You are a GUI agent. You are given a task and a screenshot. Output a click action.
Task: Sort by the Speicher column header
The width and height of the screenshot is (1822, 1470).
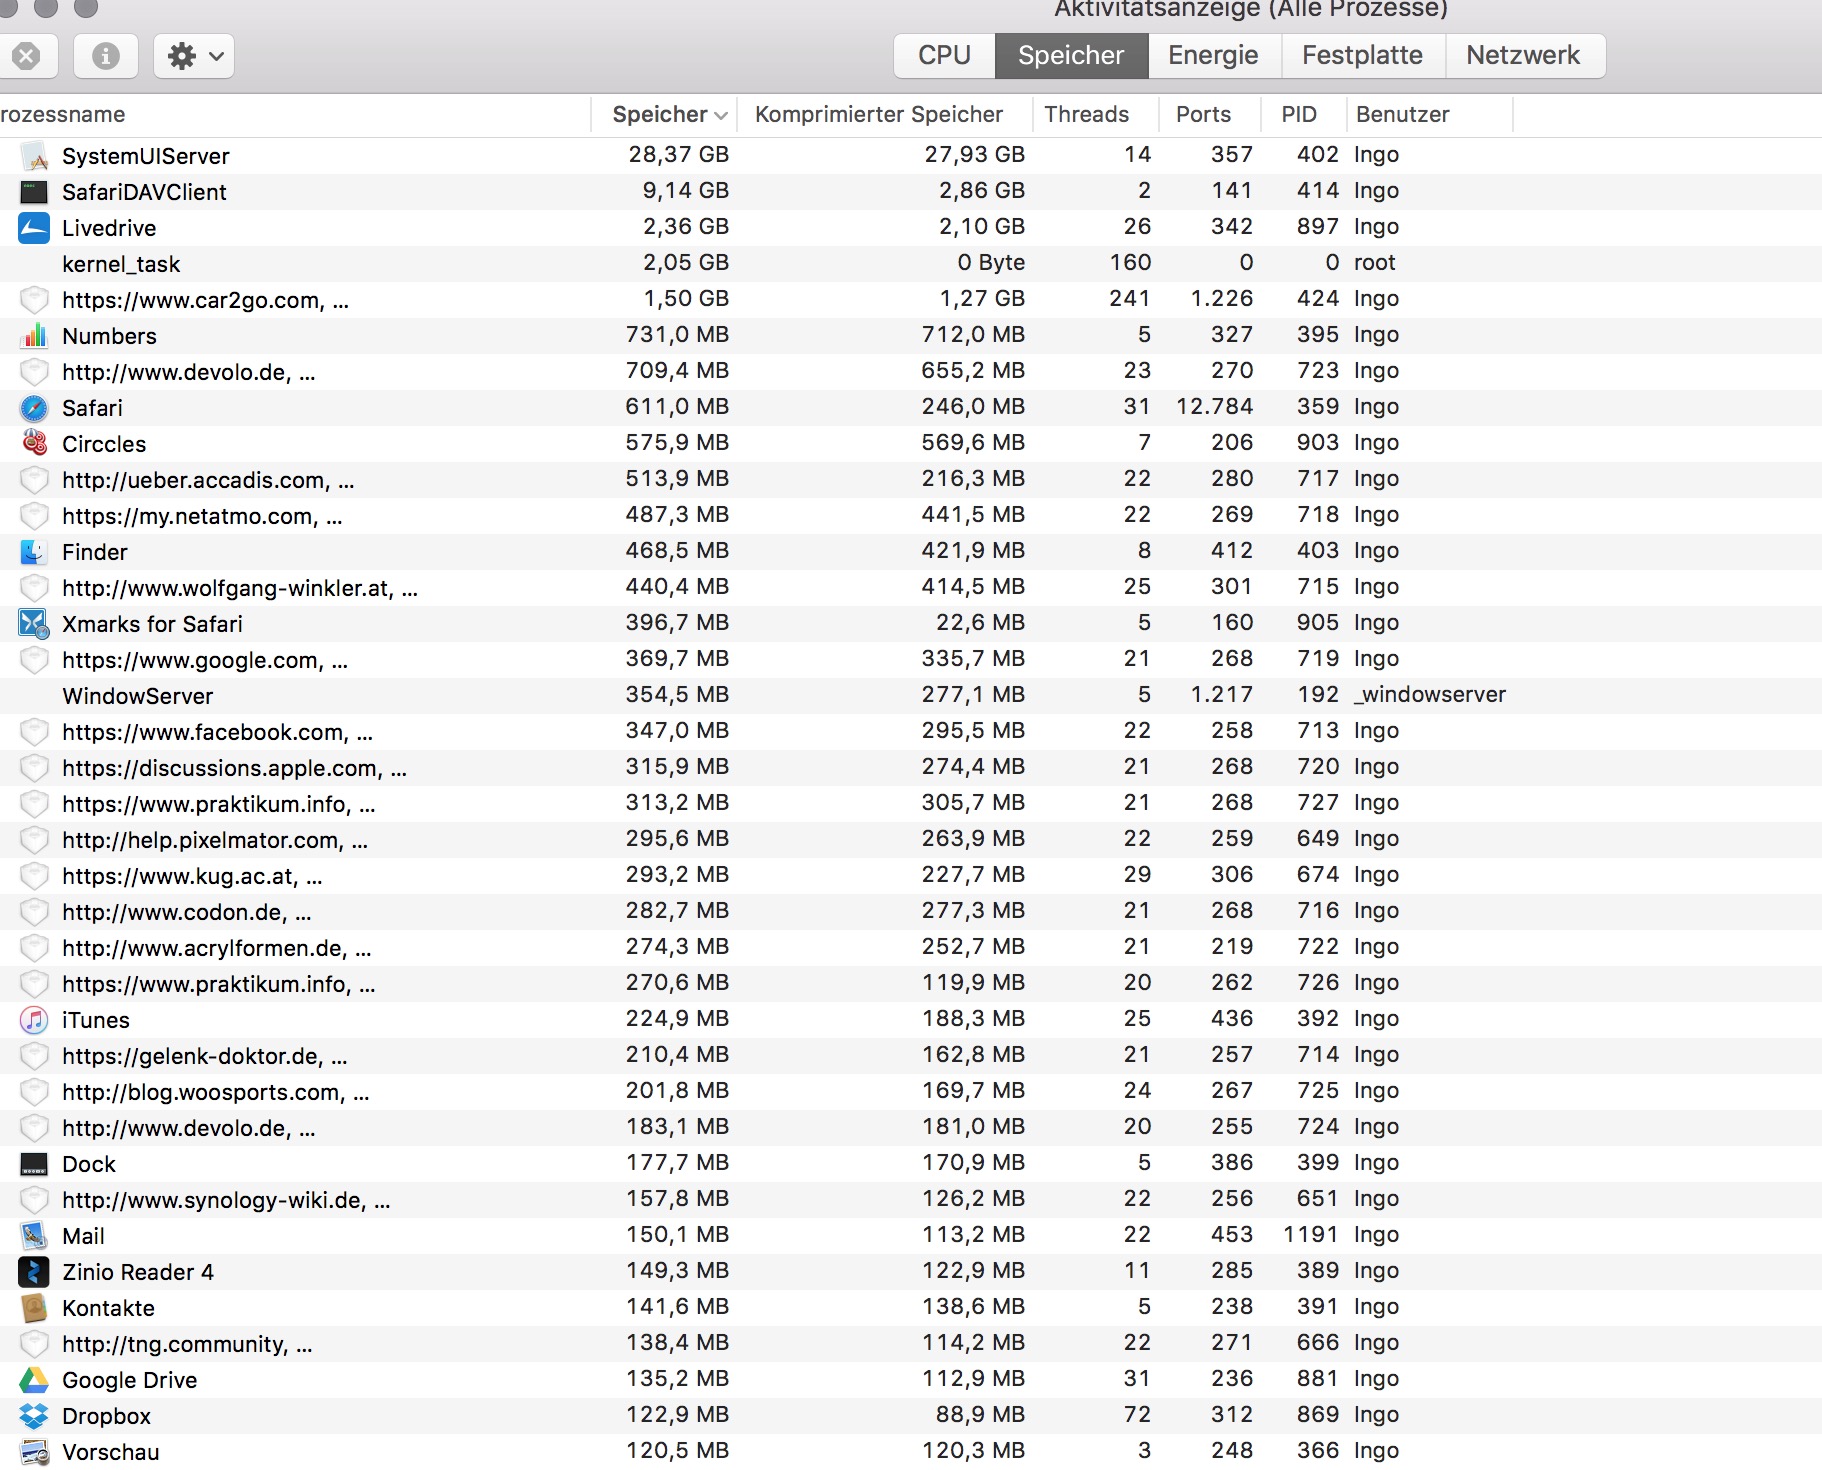click(x=664, y=114)
